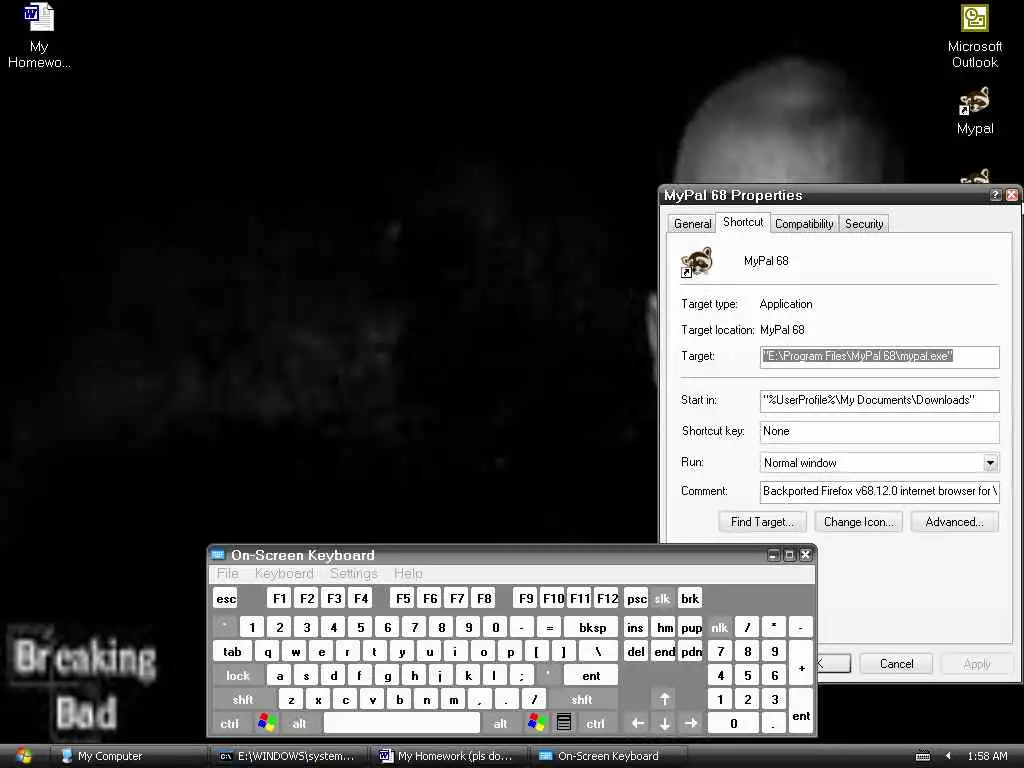Switch to the General tab
This screenshot has height=768, width=1024.
(692, 223)
